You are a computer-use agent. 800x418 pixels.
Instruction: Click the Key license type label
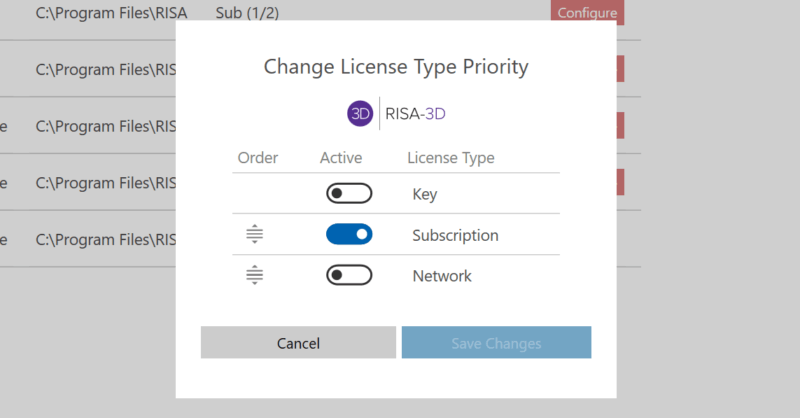(x=425, y=194)
